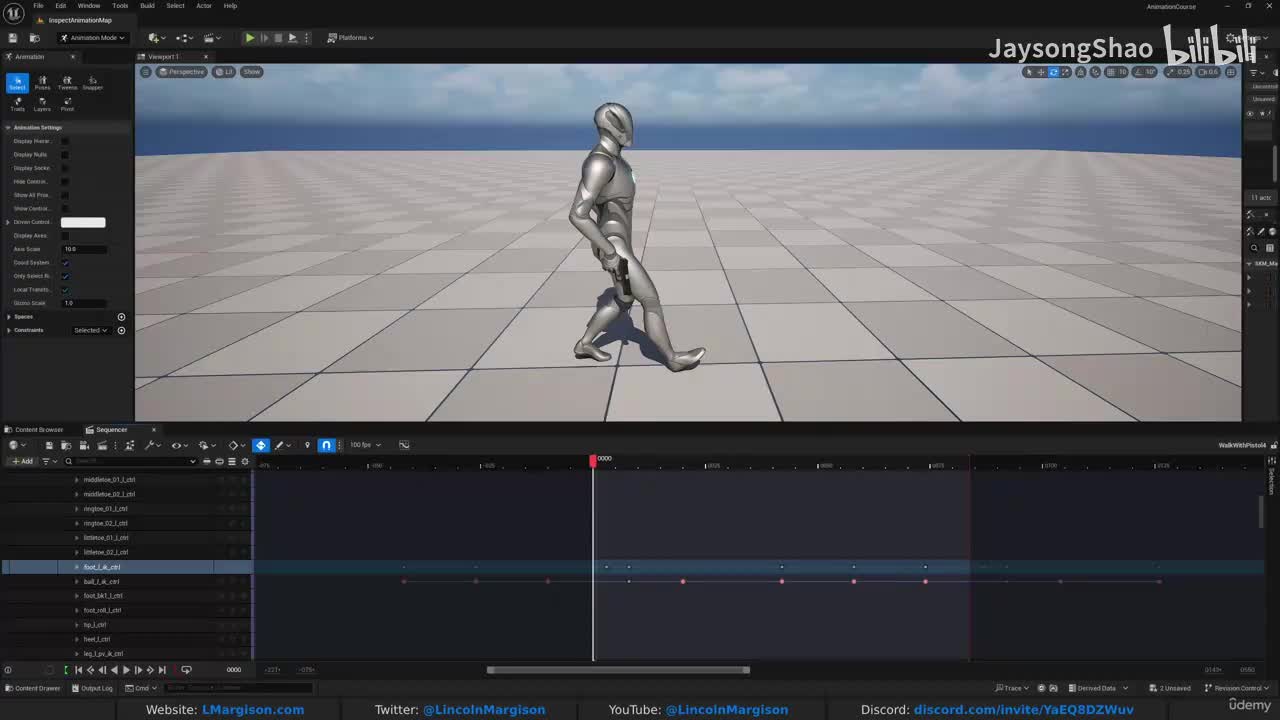Click the Add track button

tap(22, 461)
